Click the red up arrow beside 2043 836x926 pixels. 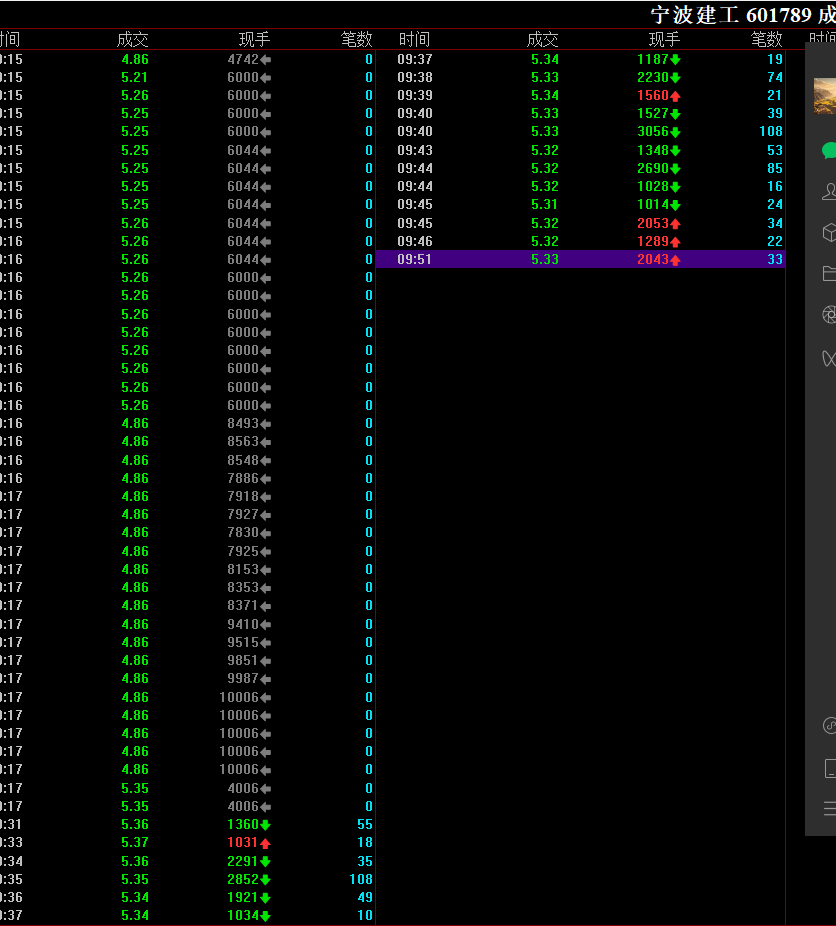pos(675,260)
